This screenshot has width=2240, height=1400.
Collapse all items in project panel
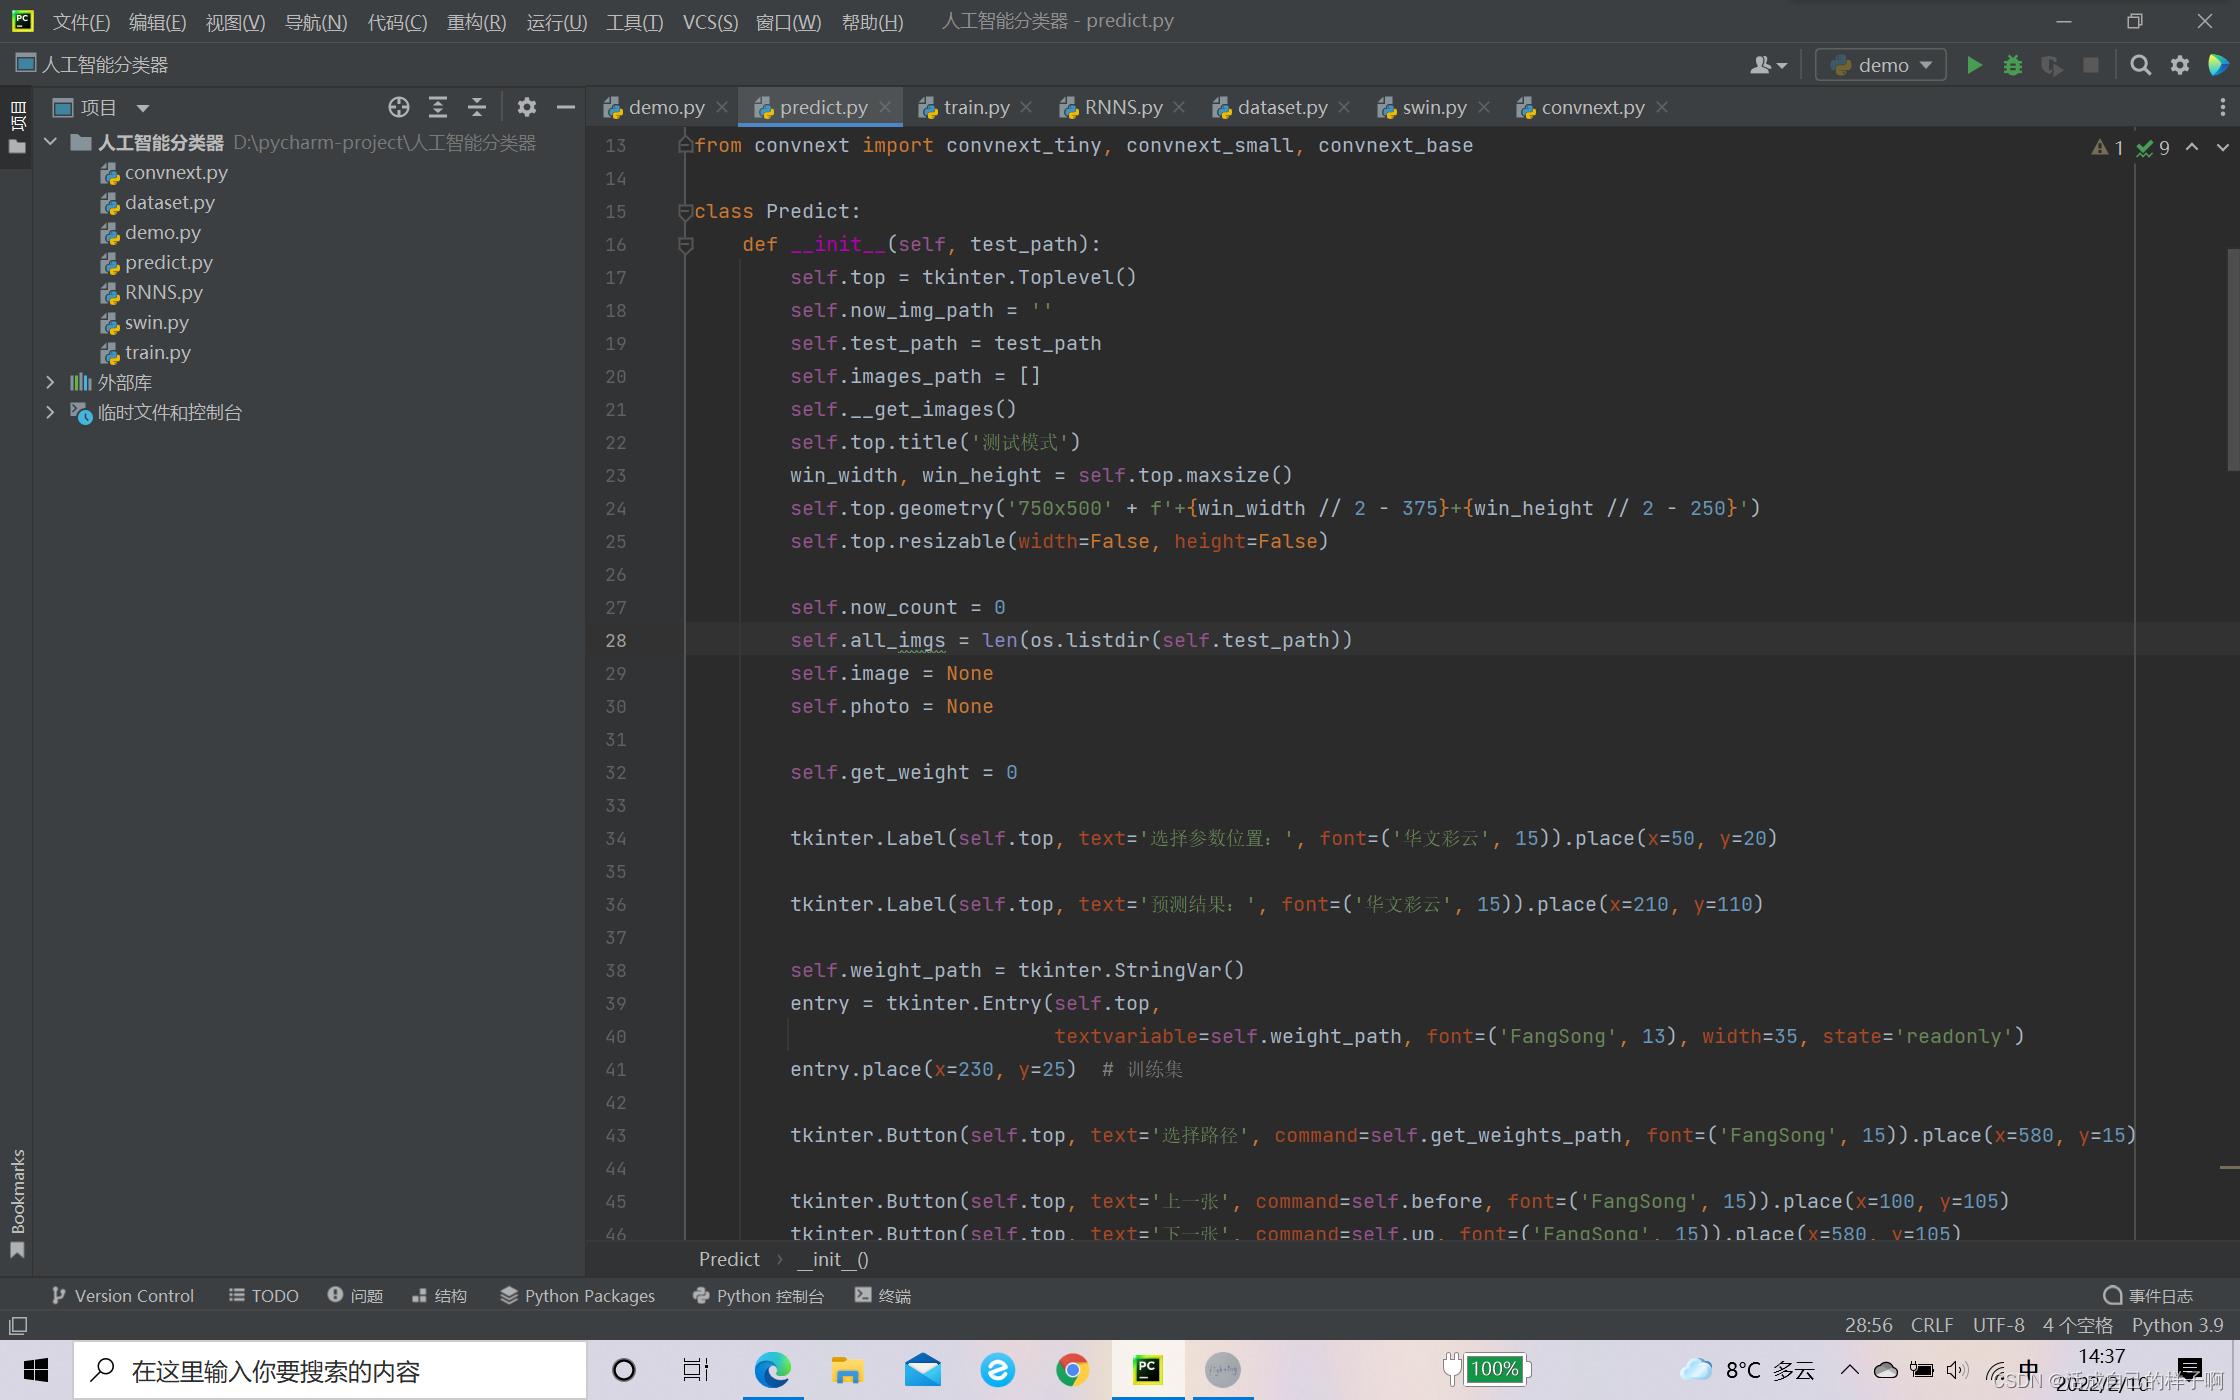point(477,107)
